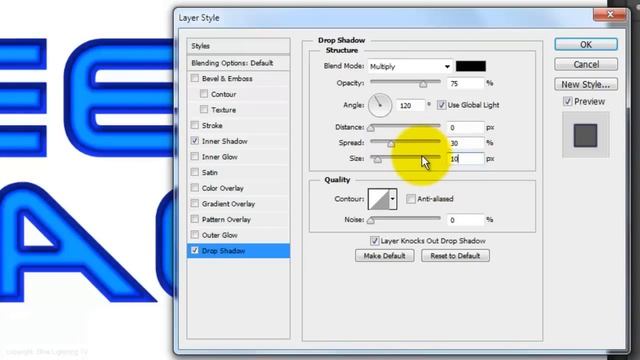Uncheck the Drop Shadow checkbox

[195, 250]
